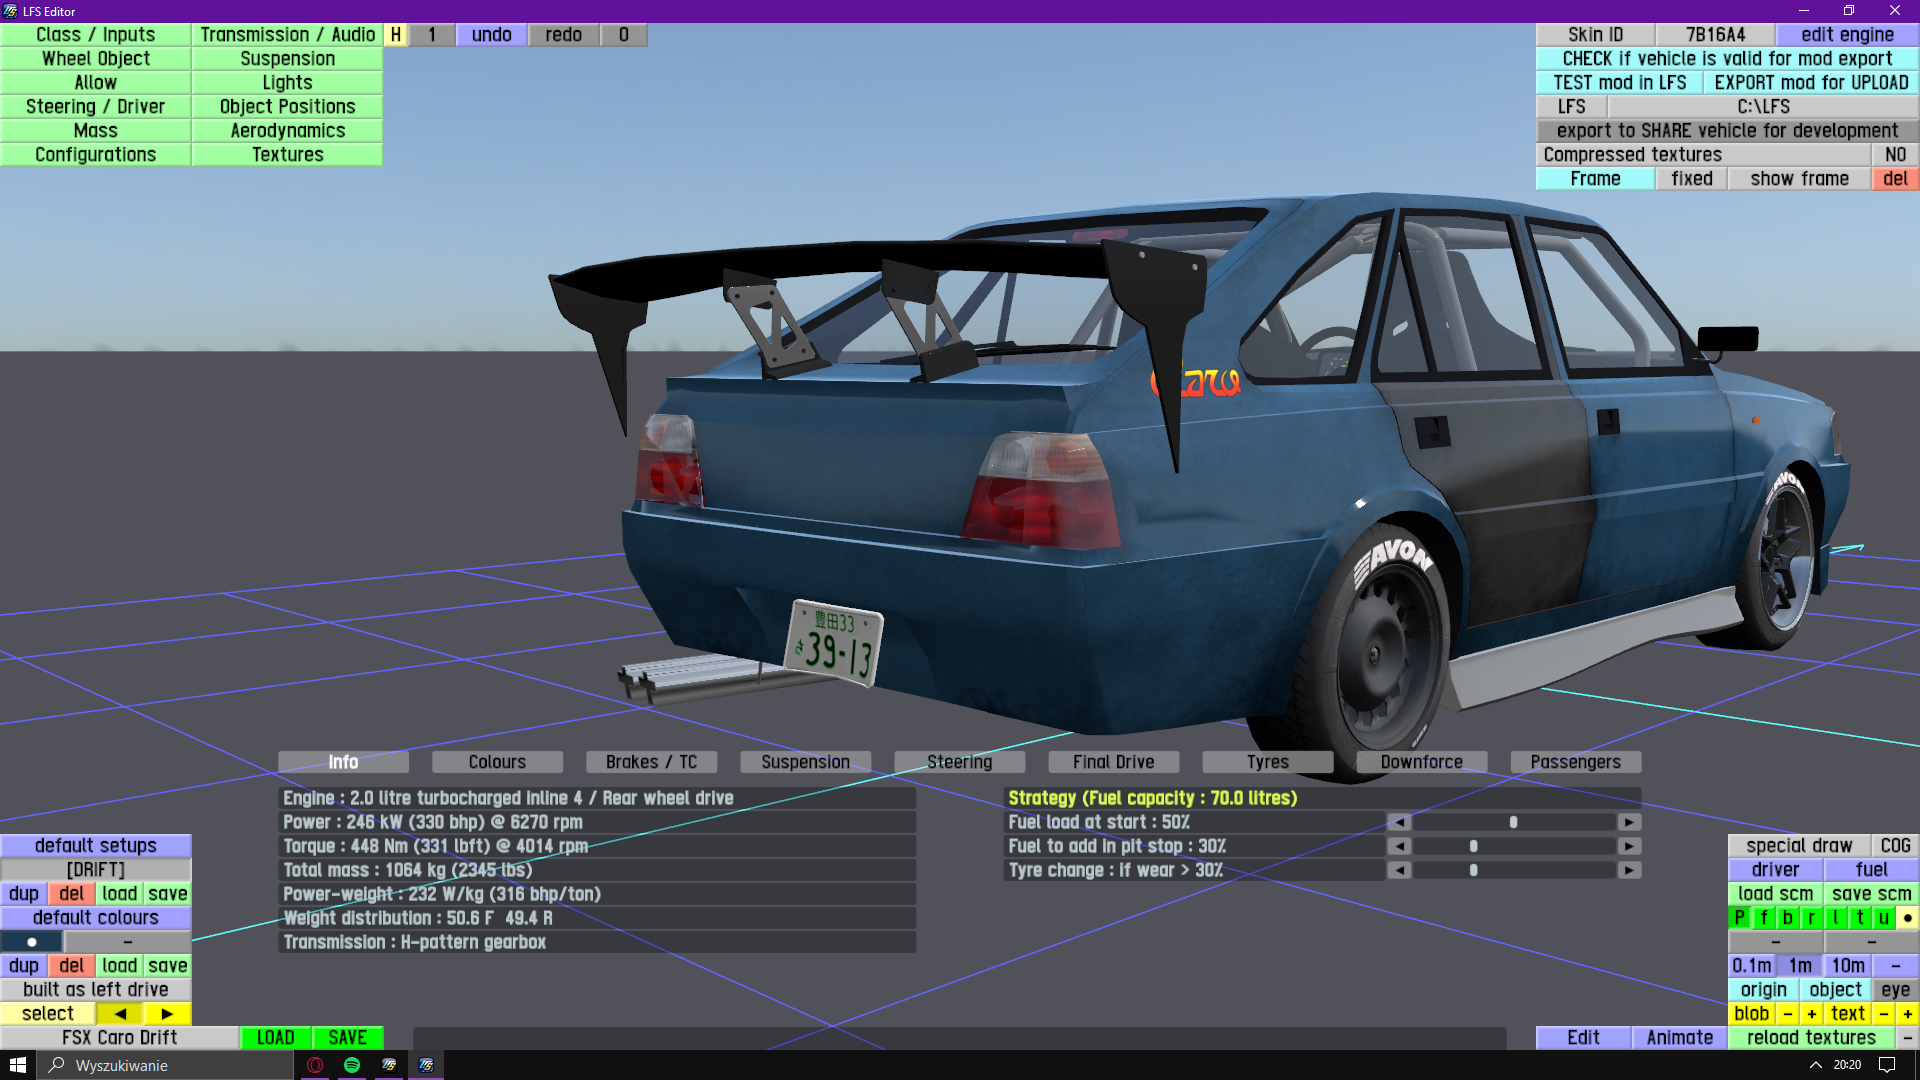1920x1080 pixels.
Task: Toggle Compressed textures NO option
Action: click(x=1895, y=155)
